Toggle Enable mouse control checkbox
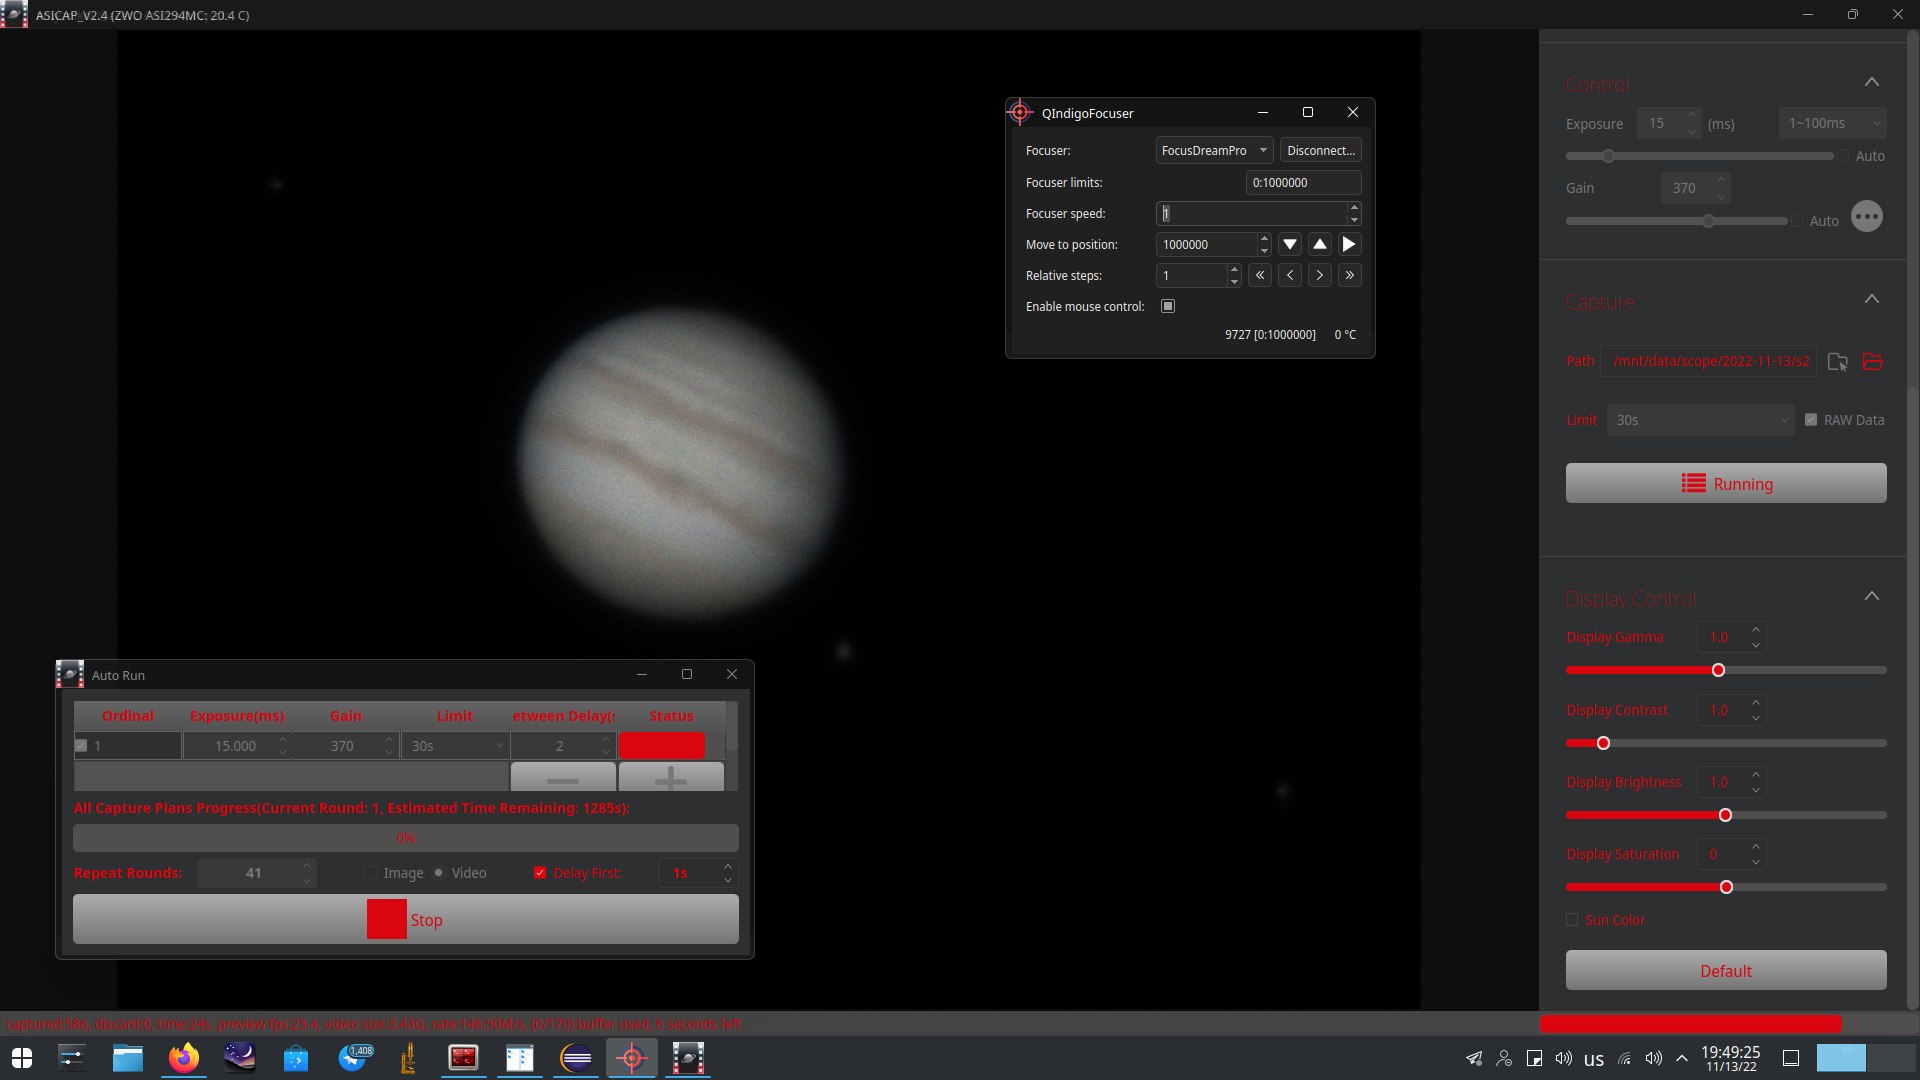 pos(1168,306)
